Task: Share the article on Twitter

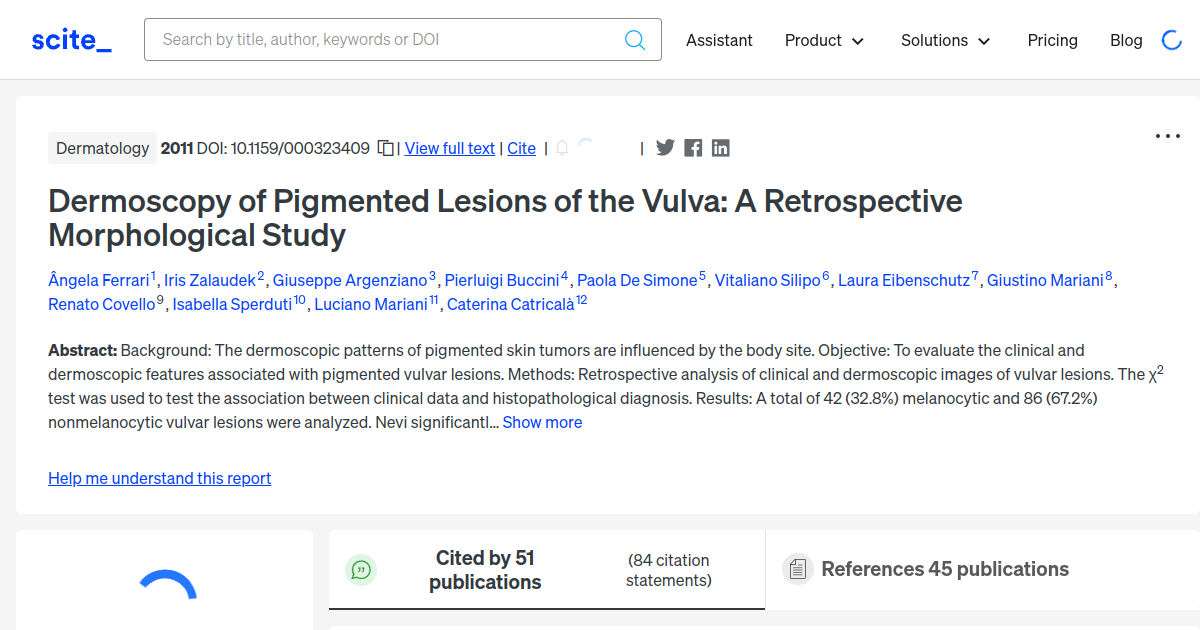Action: click(665, 147)
